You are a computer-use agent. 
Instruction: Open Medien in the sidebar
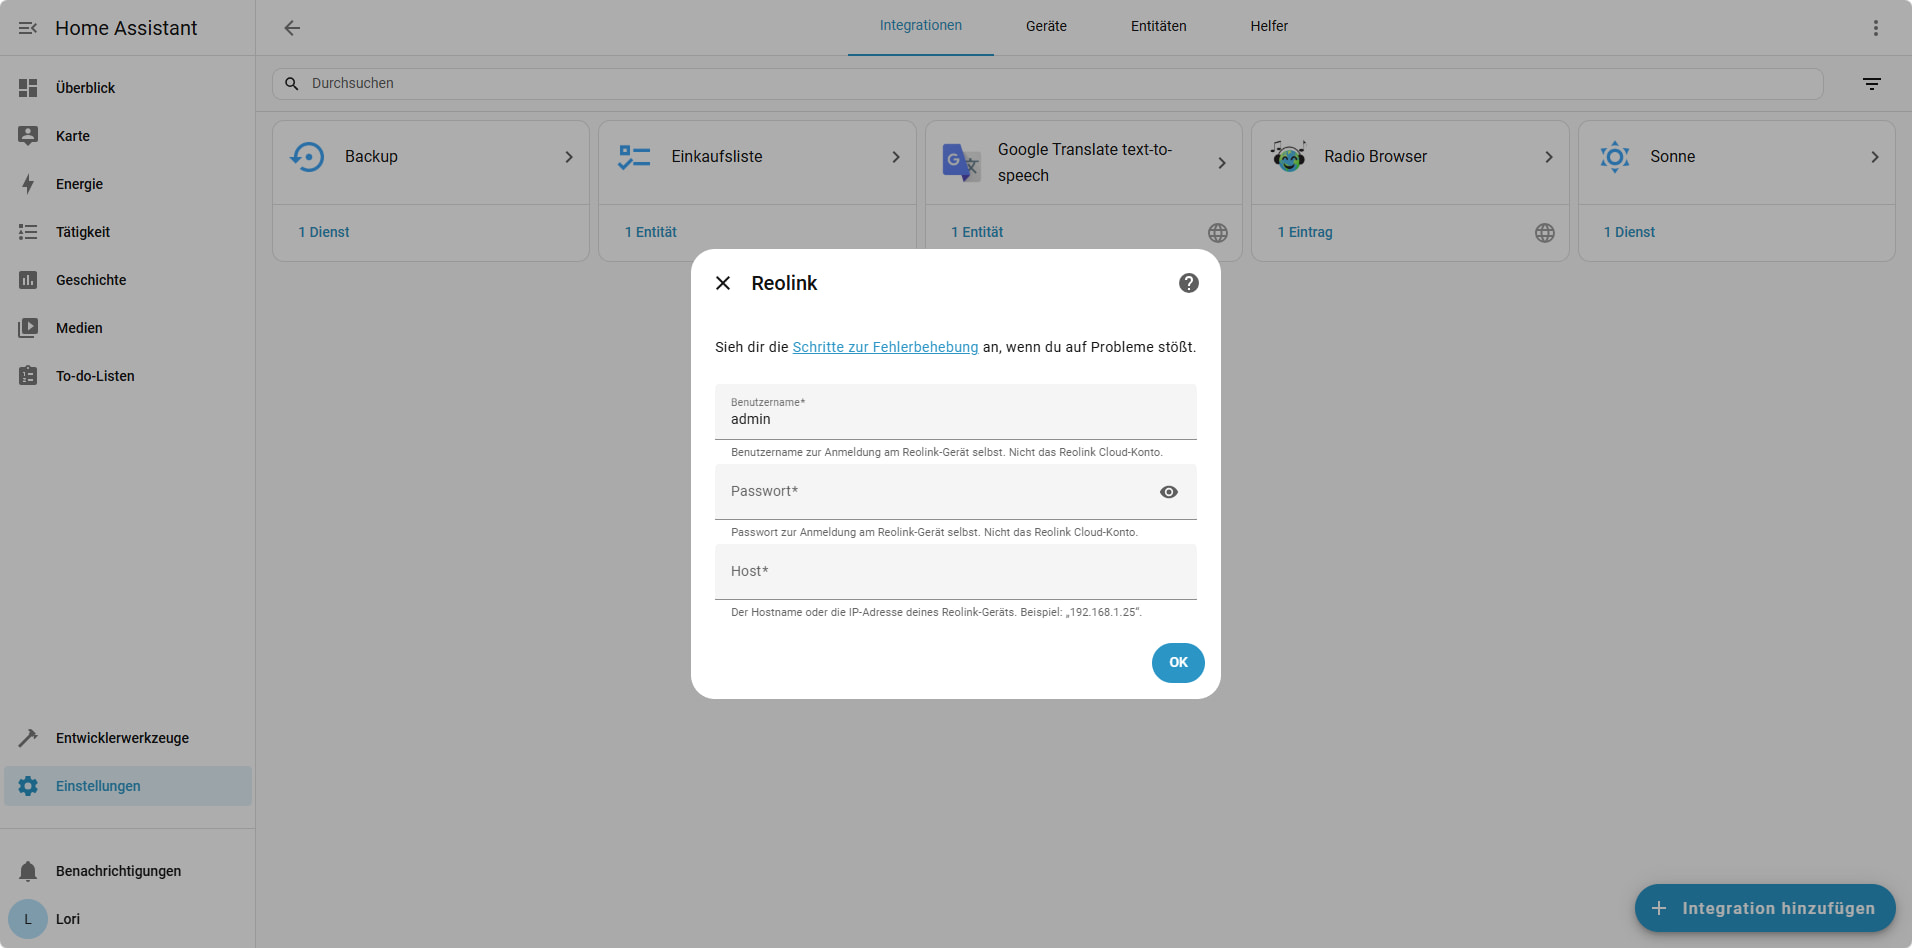128,328
